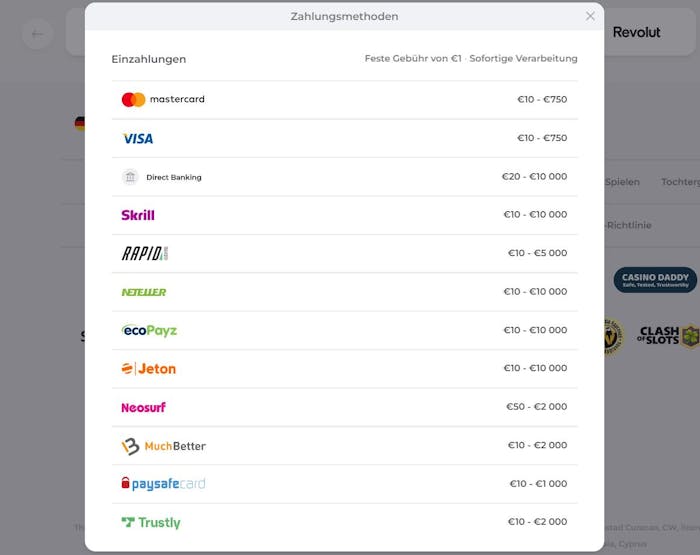Choose the Neteller logo
This screenshot has height=555, width=700.
144,292
